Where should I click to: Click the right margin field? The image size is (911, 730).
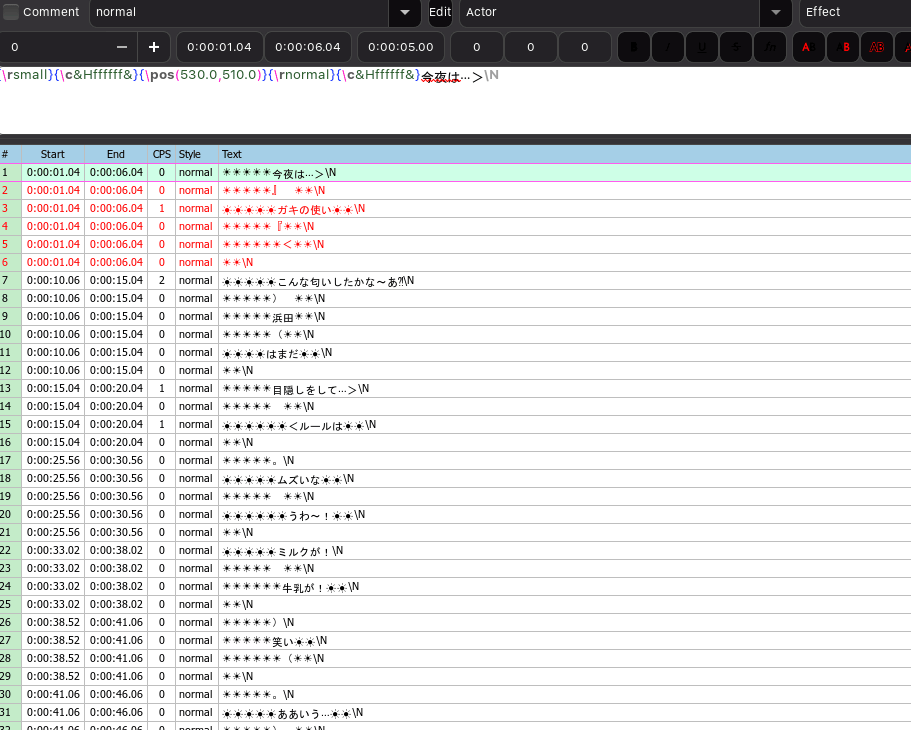pos(531,47)
